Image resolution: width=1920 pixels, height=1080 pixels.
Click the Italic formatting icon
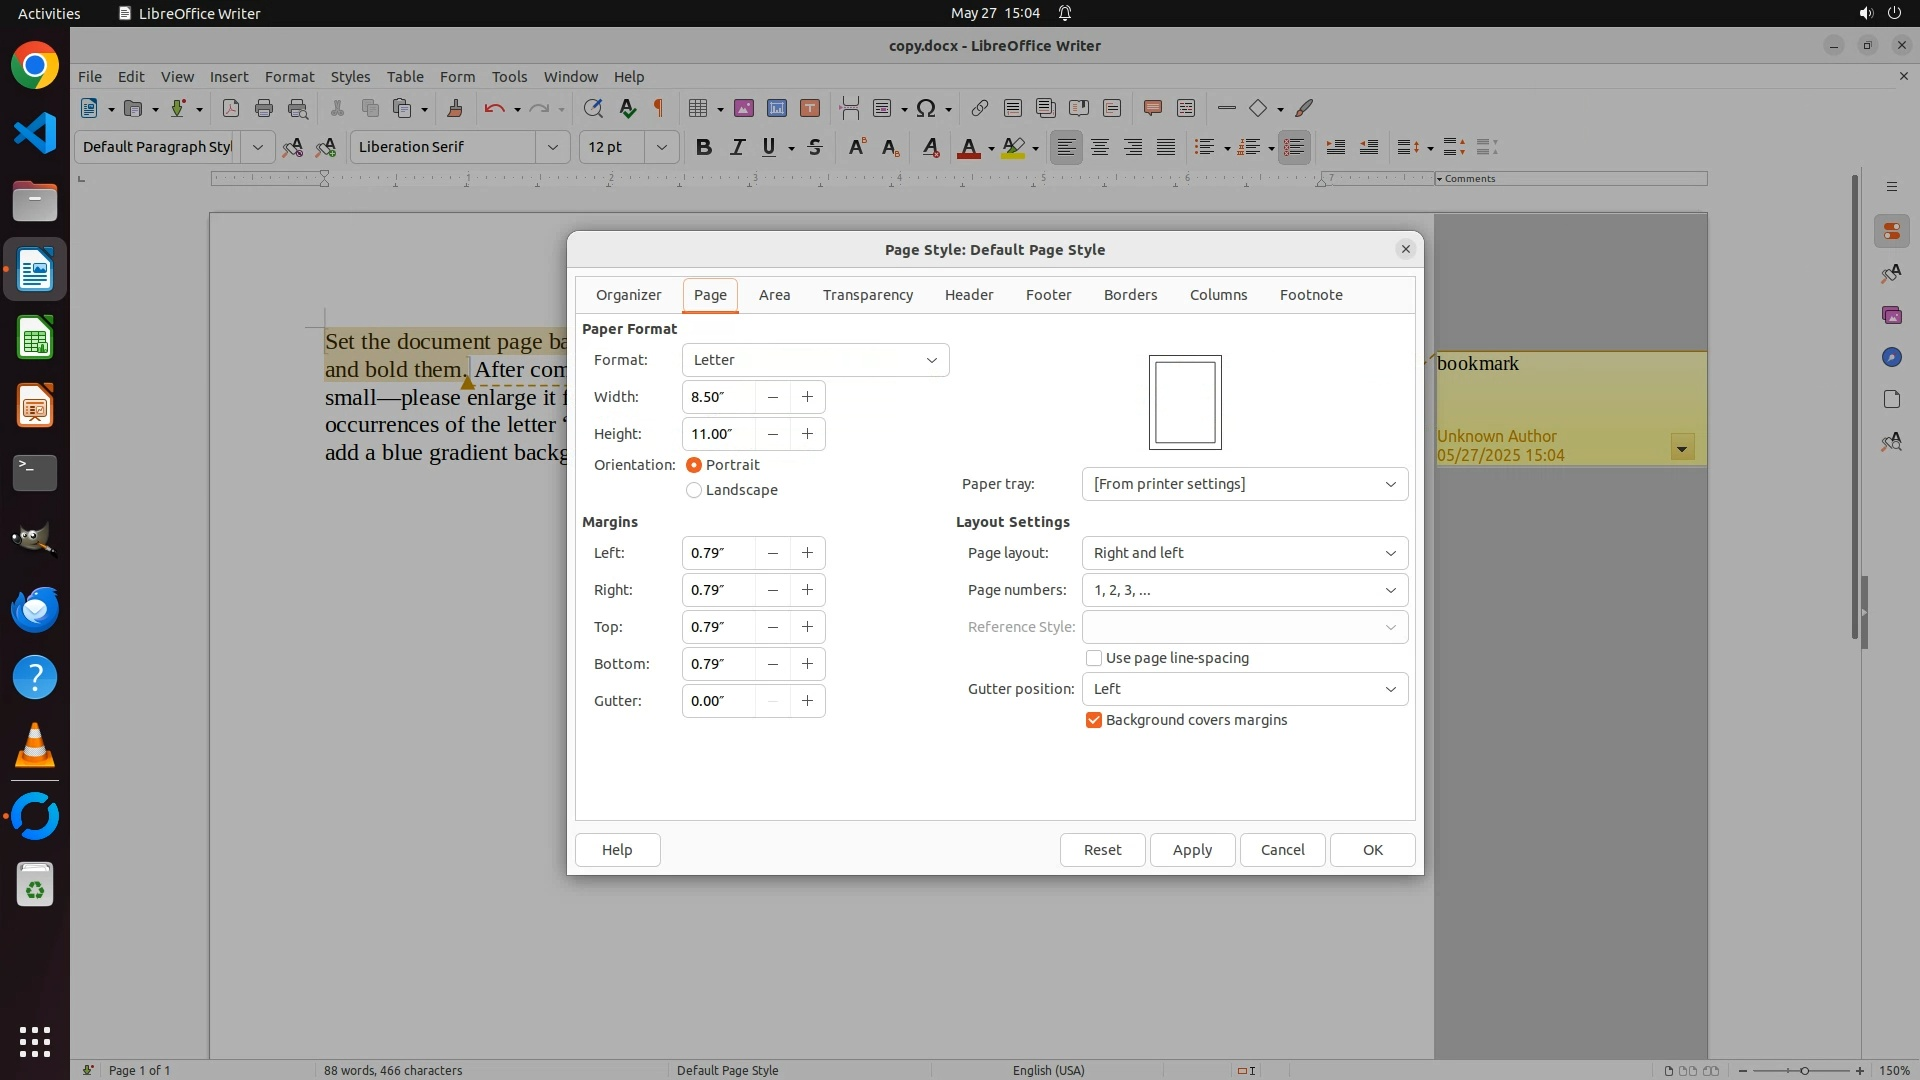(x=737, y=147)
